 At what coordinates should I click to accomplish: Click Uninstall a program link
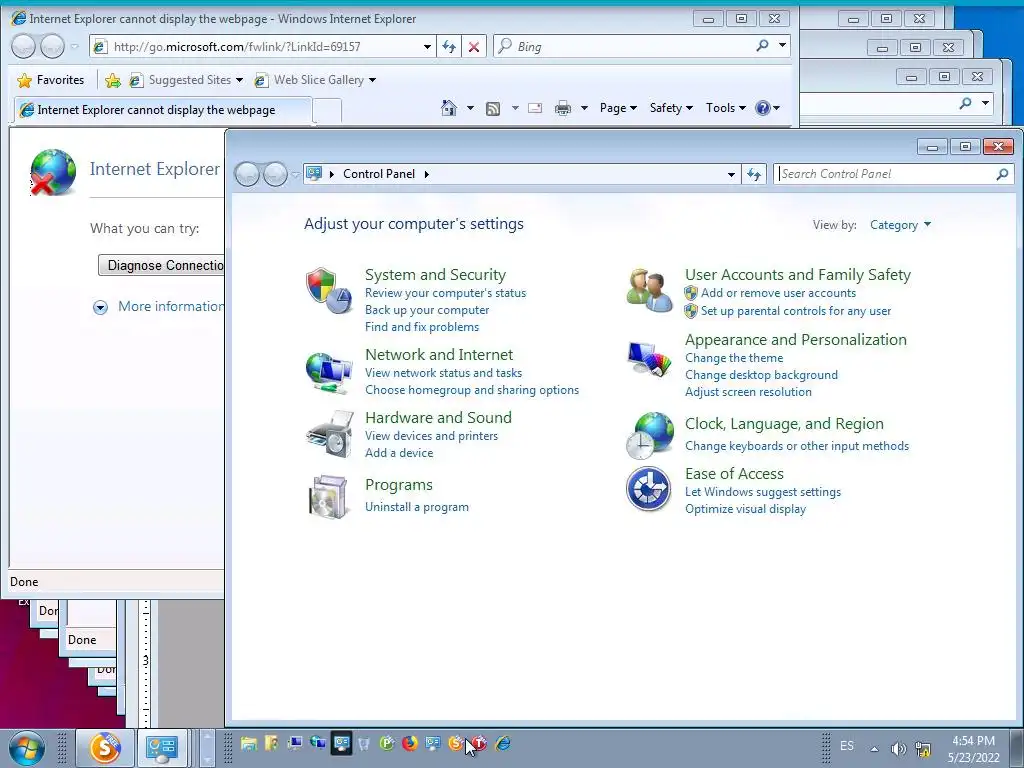coord(417,507)
